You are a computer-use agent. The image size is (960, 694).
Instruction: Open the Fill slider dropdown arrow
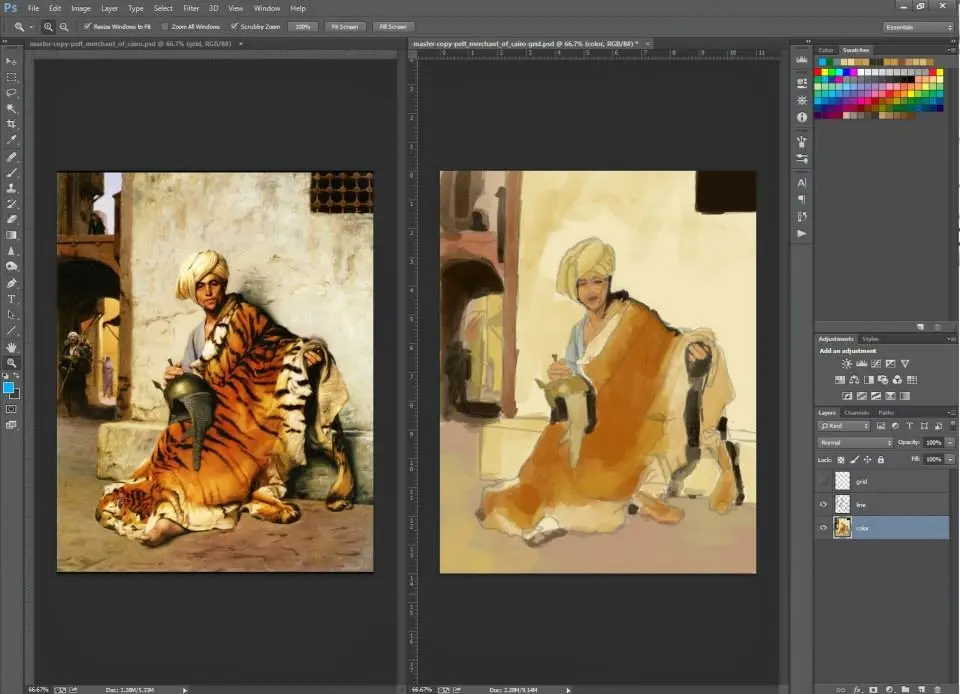(950, 459)
